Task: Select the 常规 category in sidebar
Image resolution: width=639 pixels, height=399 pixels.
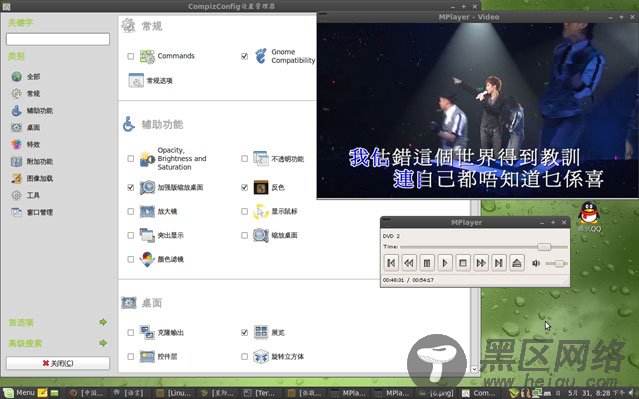Action: tap(26, 94)
